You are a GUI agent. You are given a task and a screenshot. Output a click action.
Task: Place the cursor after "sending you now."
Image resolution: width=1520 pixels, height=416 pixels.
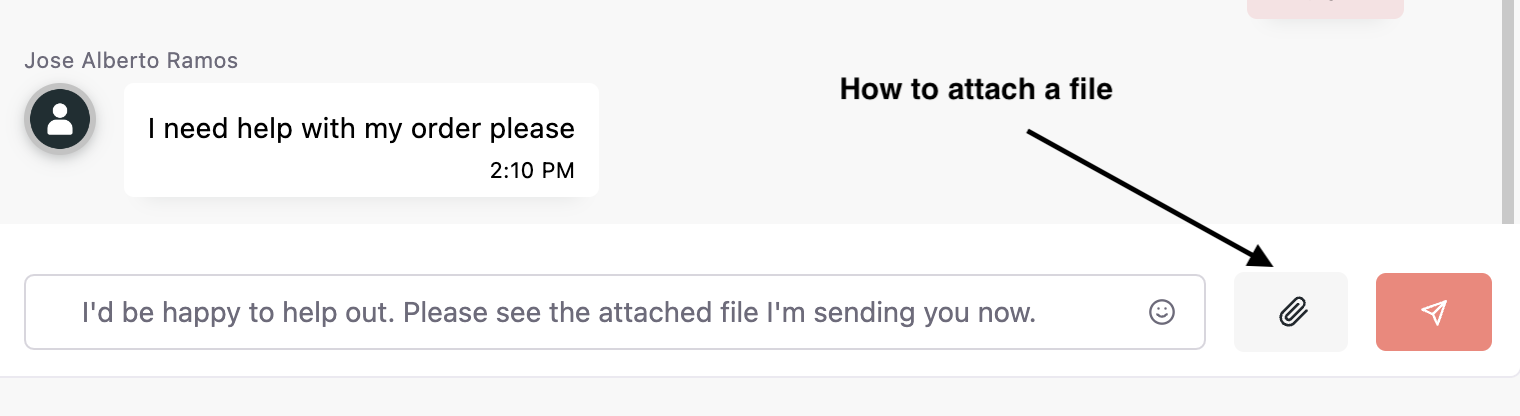tap(1038, 312)
